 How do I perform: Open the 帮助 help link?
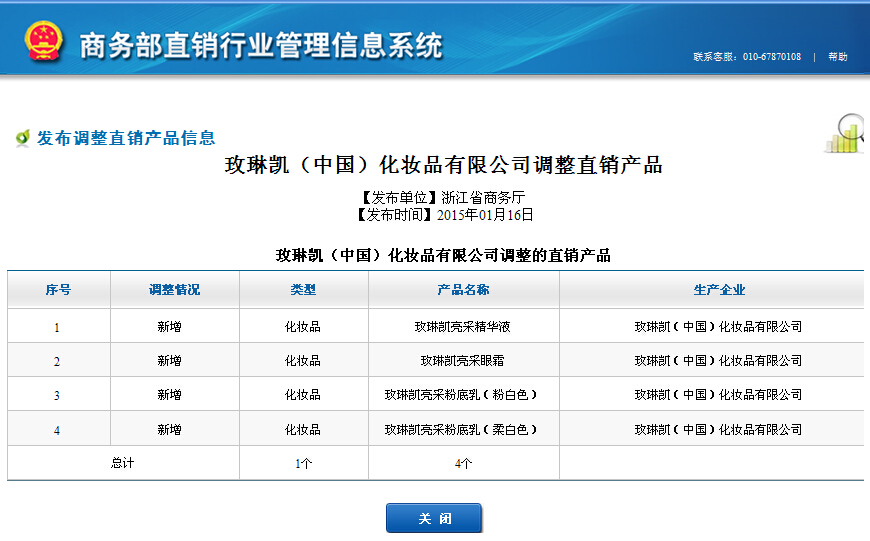coord(837,57)
